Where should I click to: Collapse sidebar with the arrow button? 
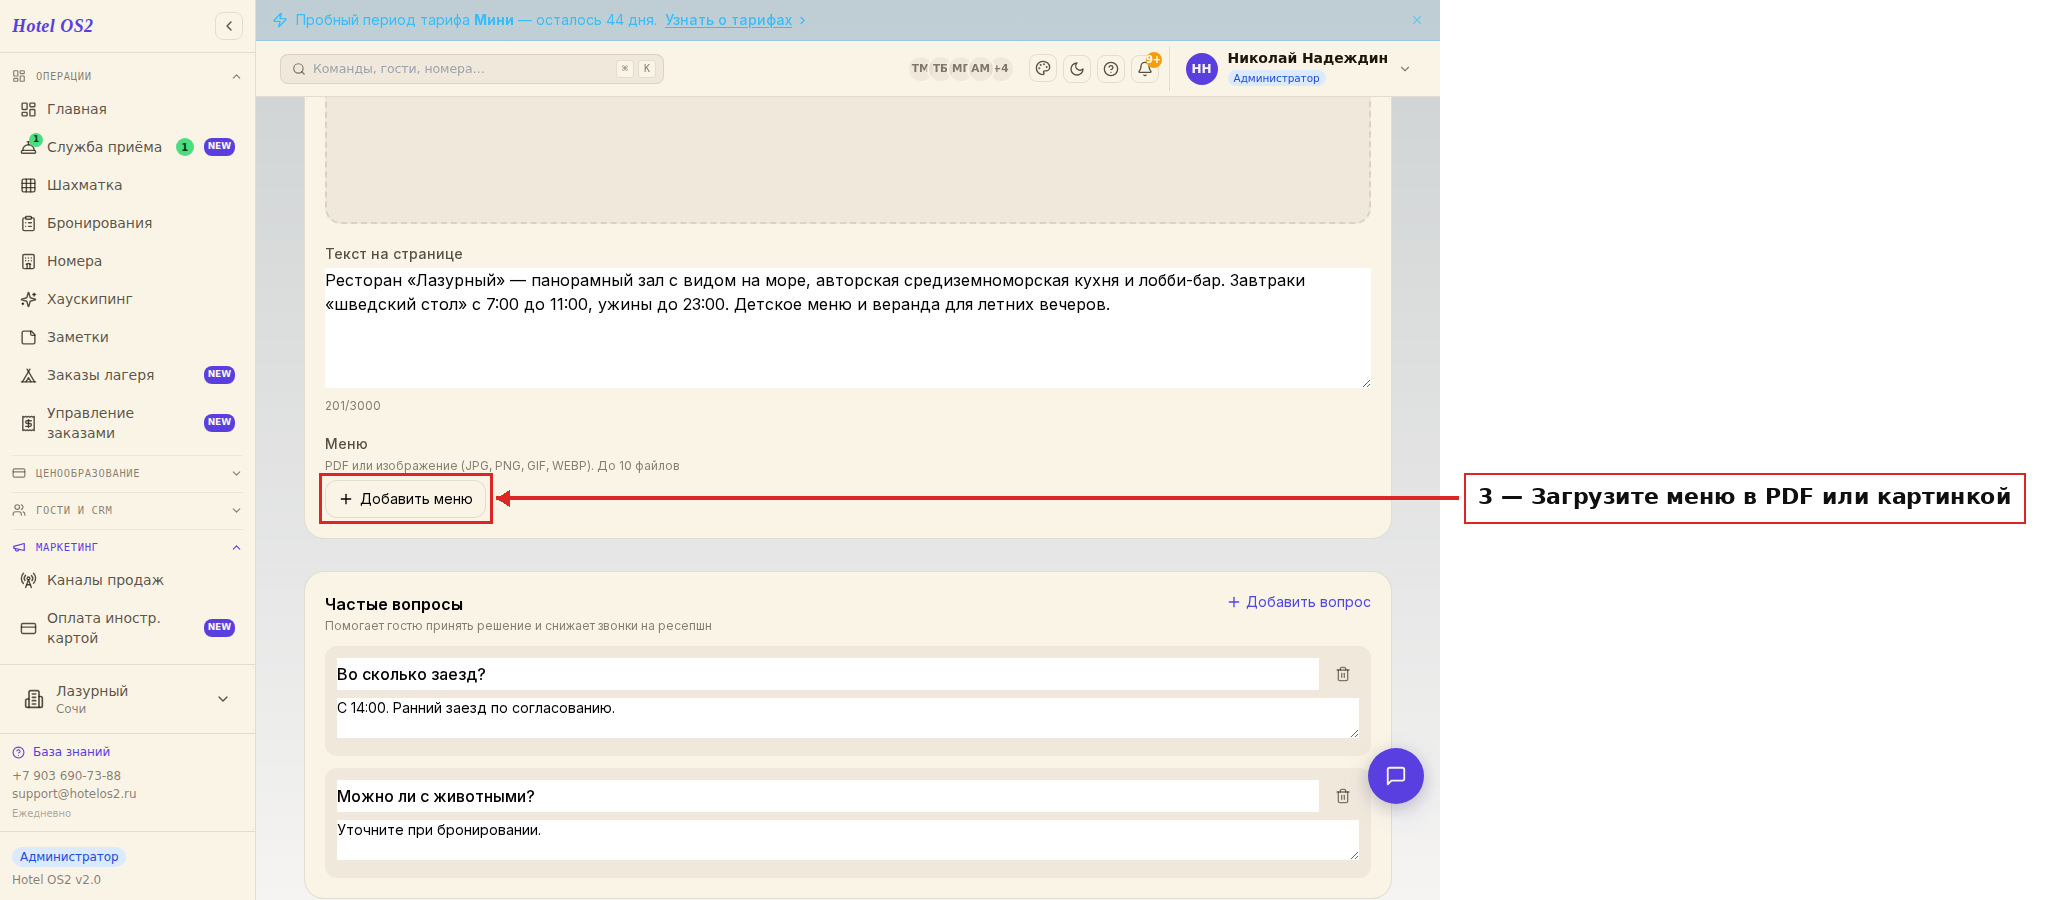pyautogui.click(x=229, y=26)
